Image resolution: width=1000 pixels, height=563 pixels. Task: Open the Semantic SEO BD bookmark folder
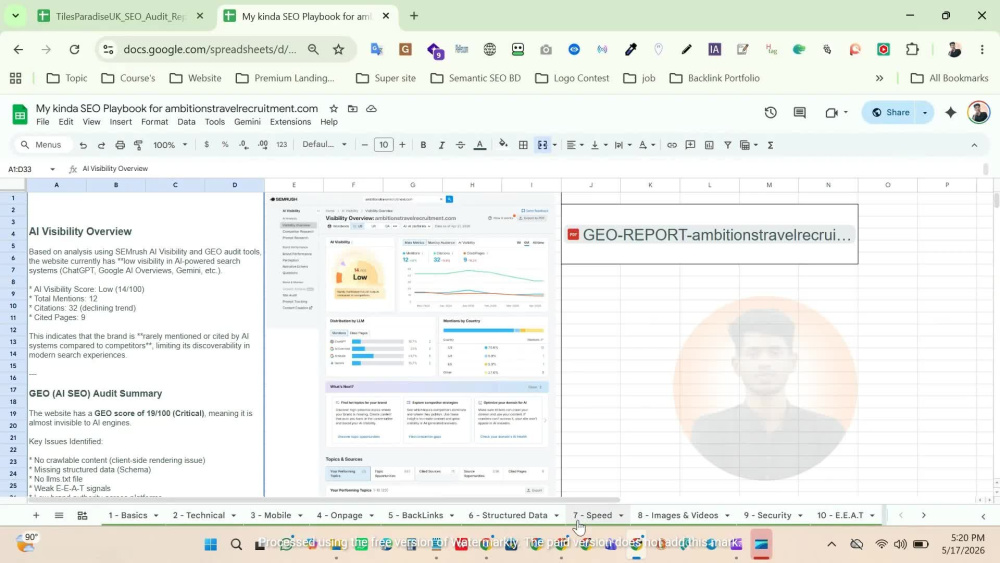point(475,78)
